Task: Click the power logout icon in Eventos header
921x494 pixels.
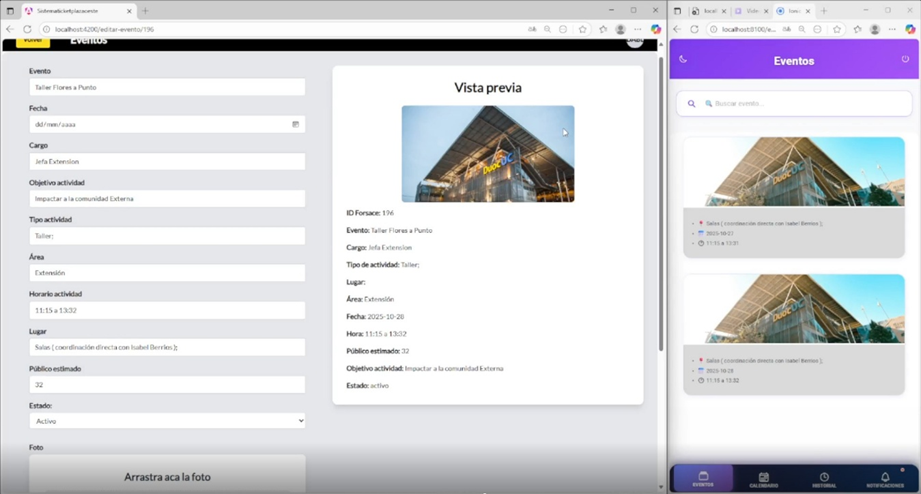Action: click(905, 59)
